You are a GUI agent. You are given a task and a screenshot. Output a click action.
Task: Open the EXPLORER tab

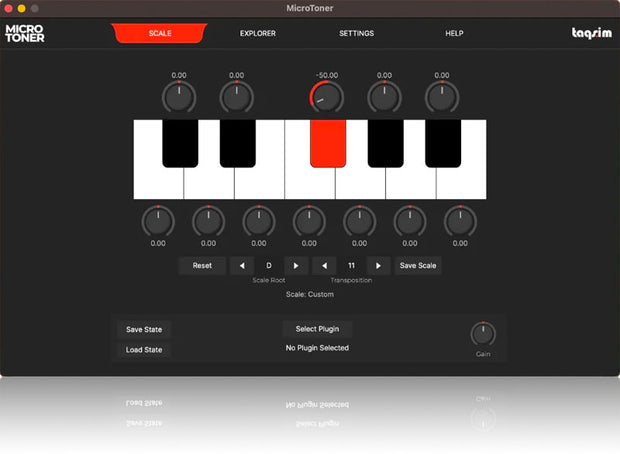(x=258, y=33)
